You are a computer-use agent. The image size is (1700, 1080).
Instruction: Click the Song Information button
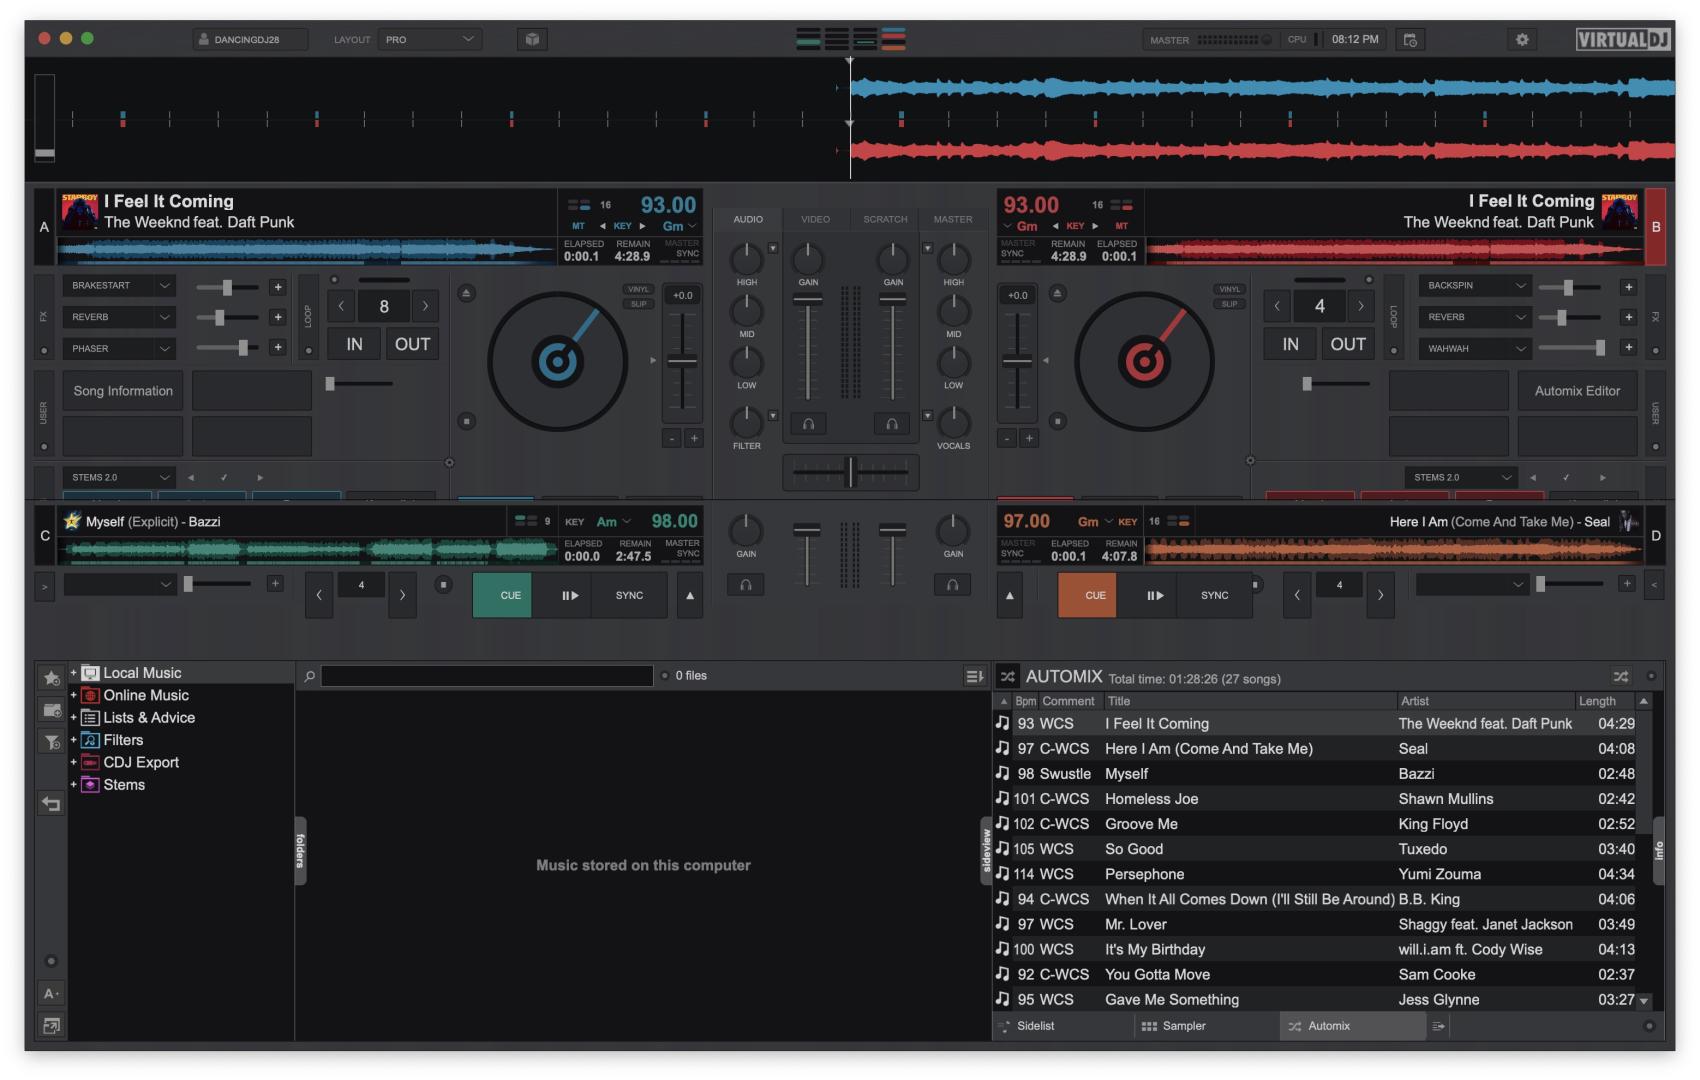point(123,391)
